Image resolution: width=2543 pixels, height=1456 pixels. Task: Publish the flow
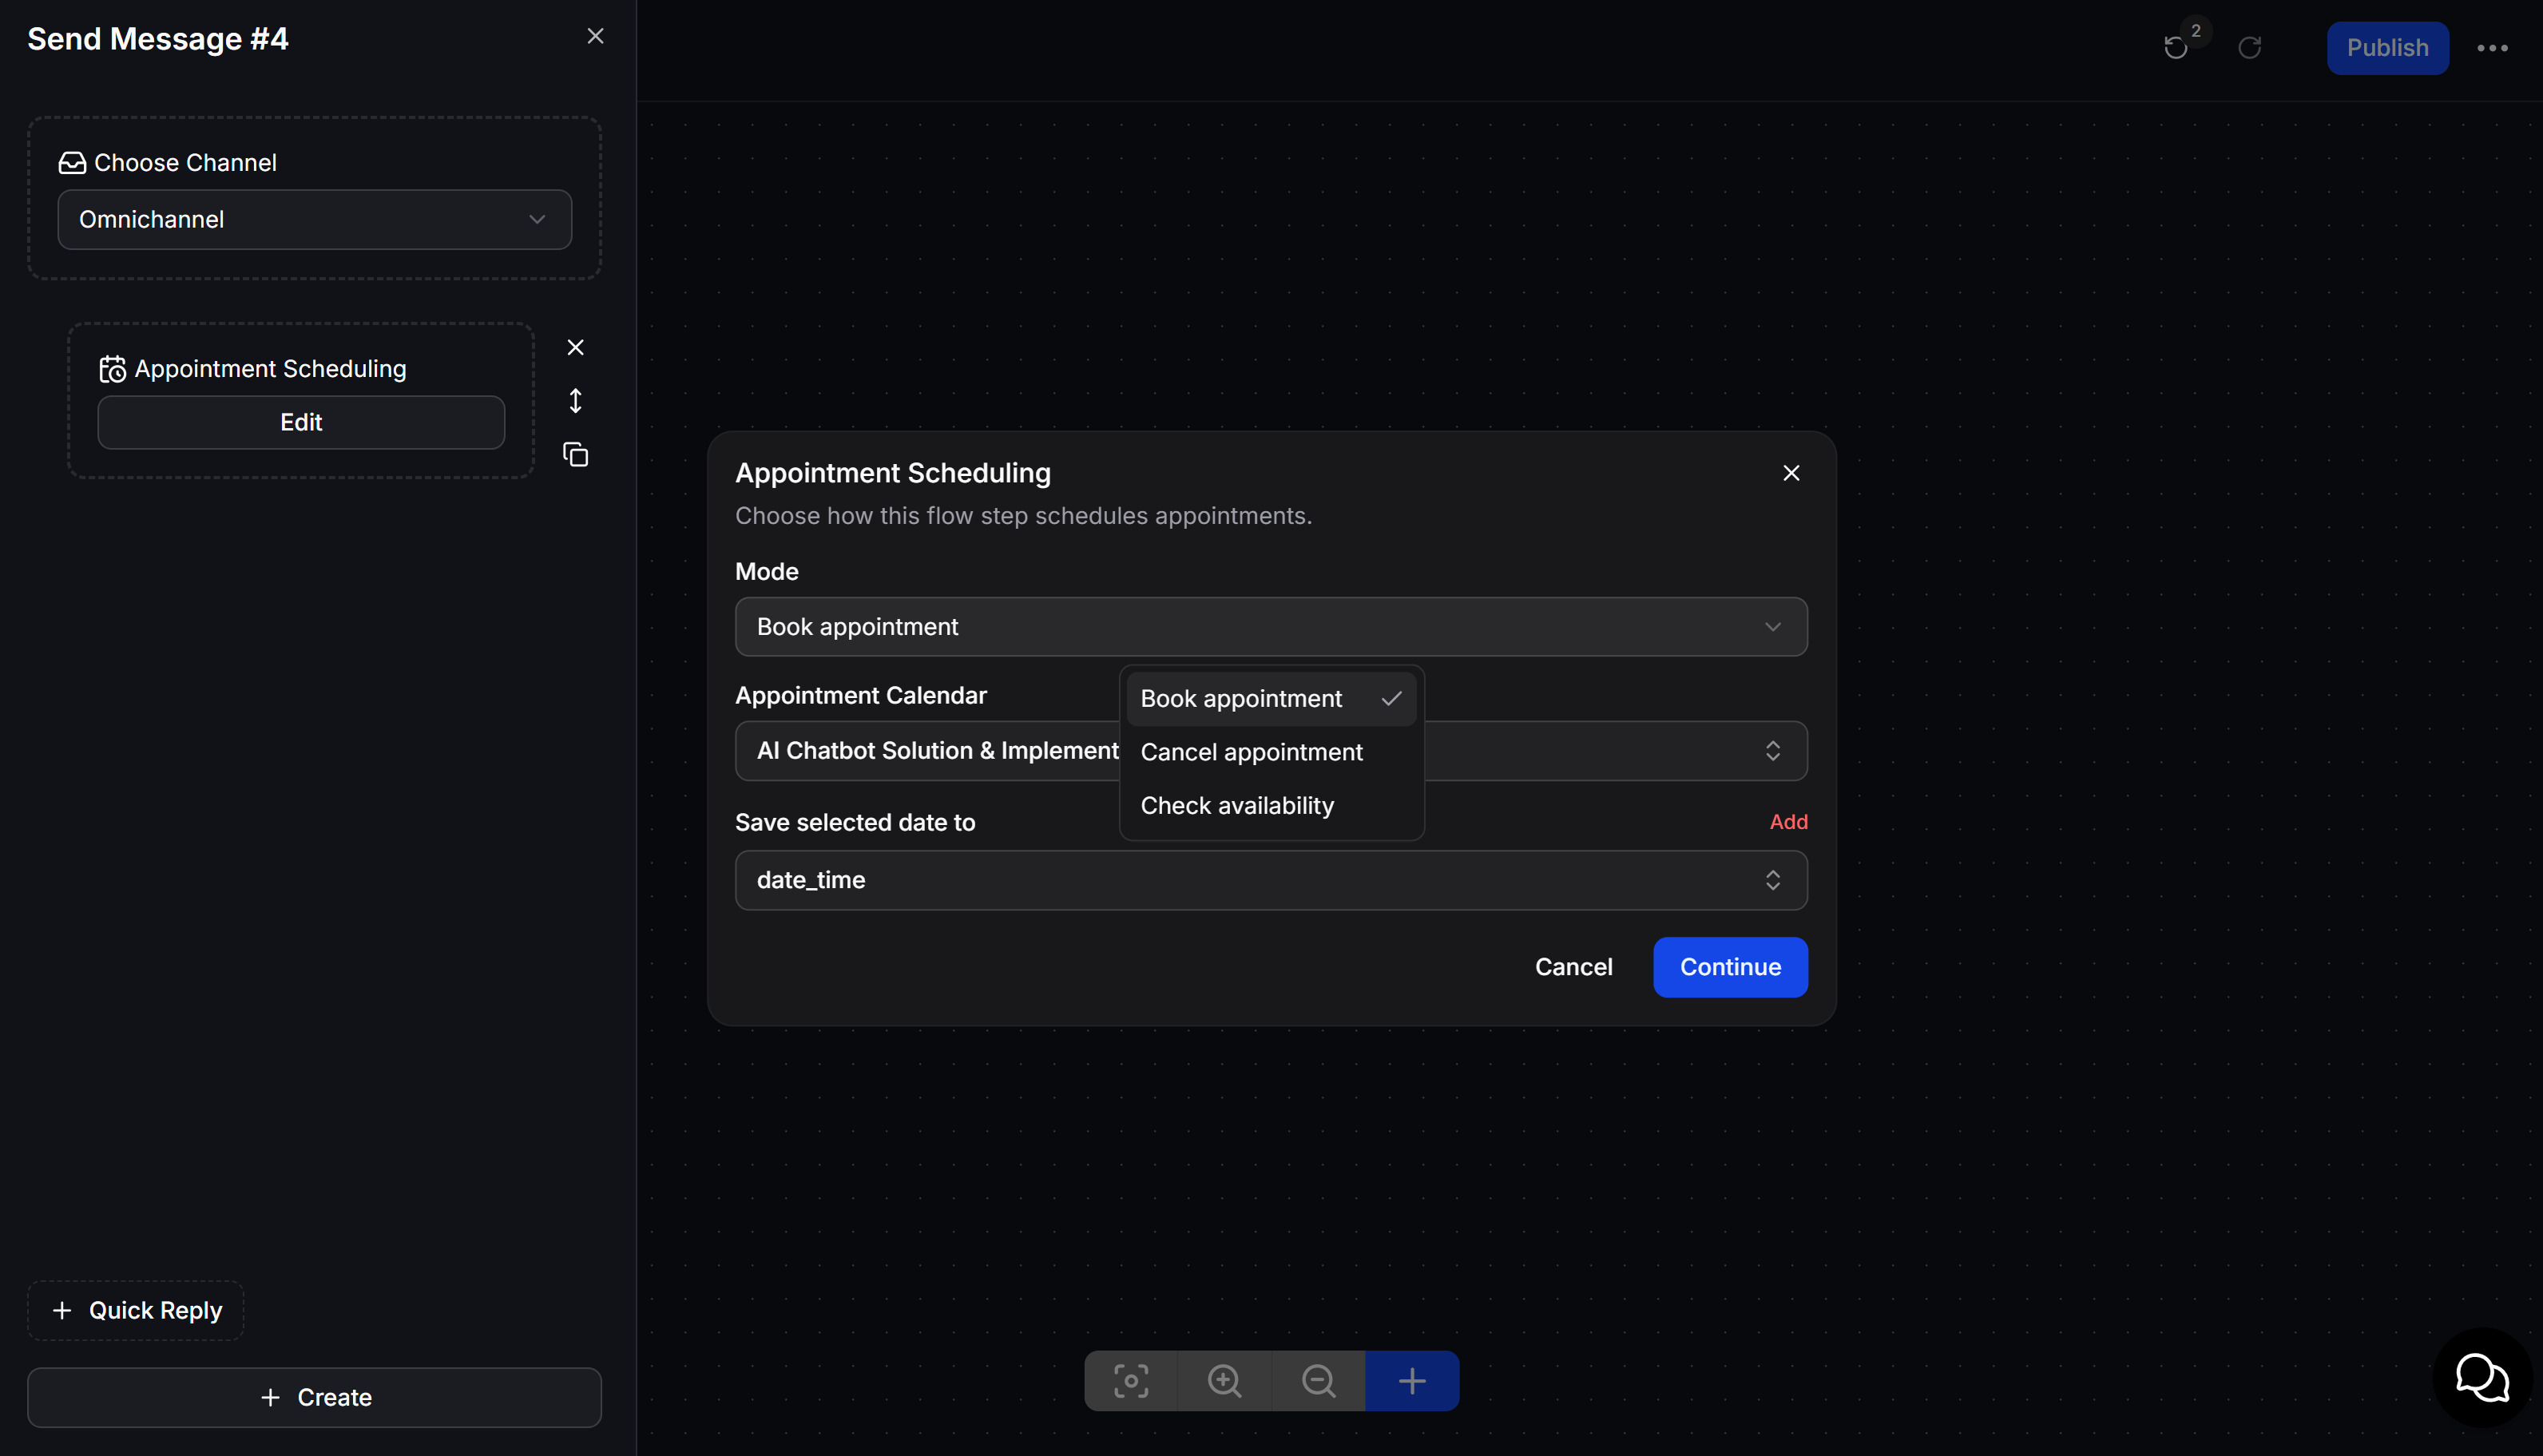(x=2387, y=47)
